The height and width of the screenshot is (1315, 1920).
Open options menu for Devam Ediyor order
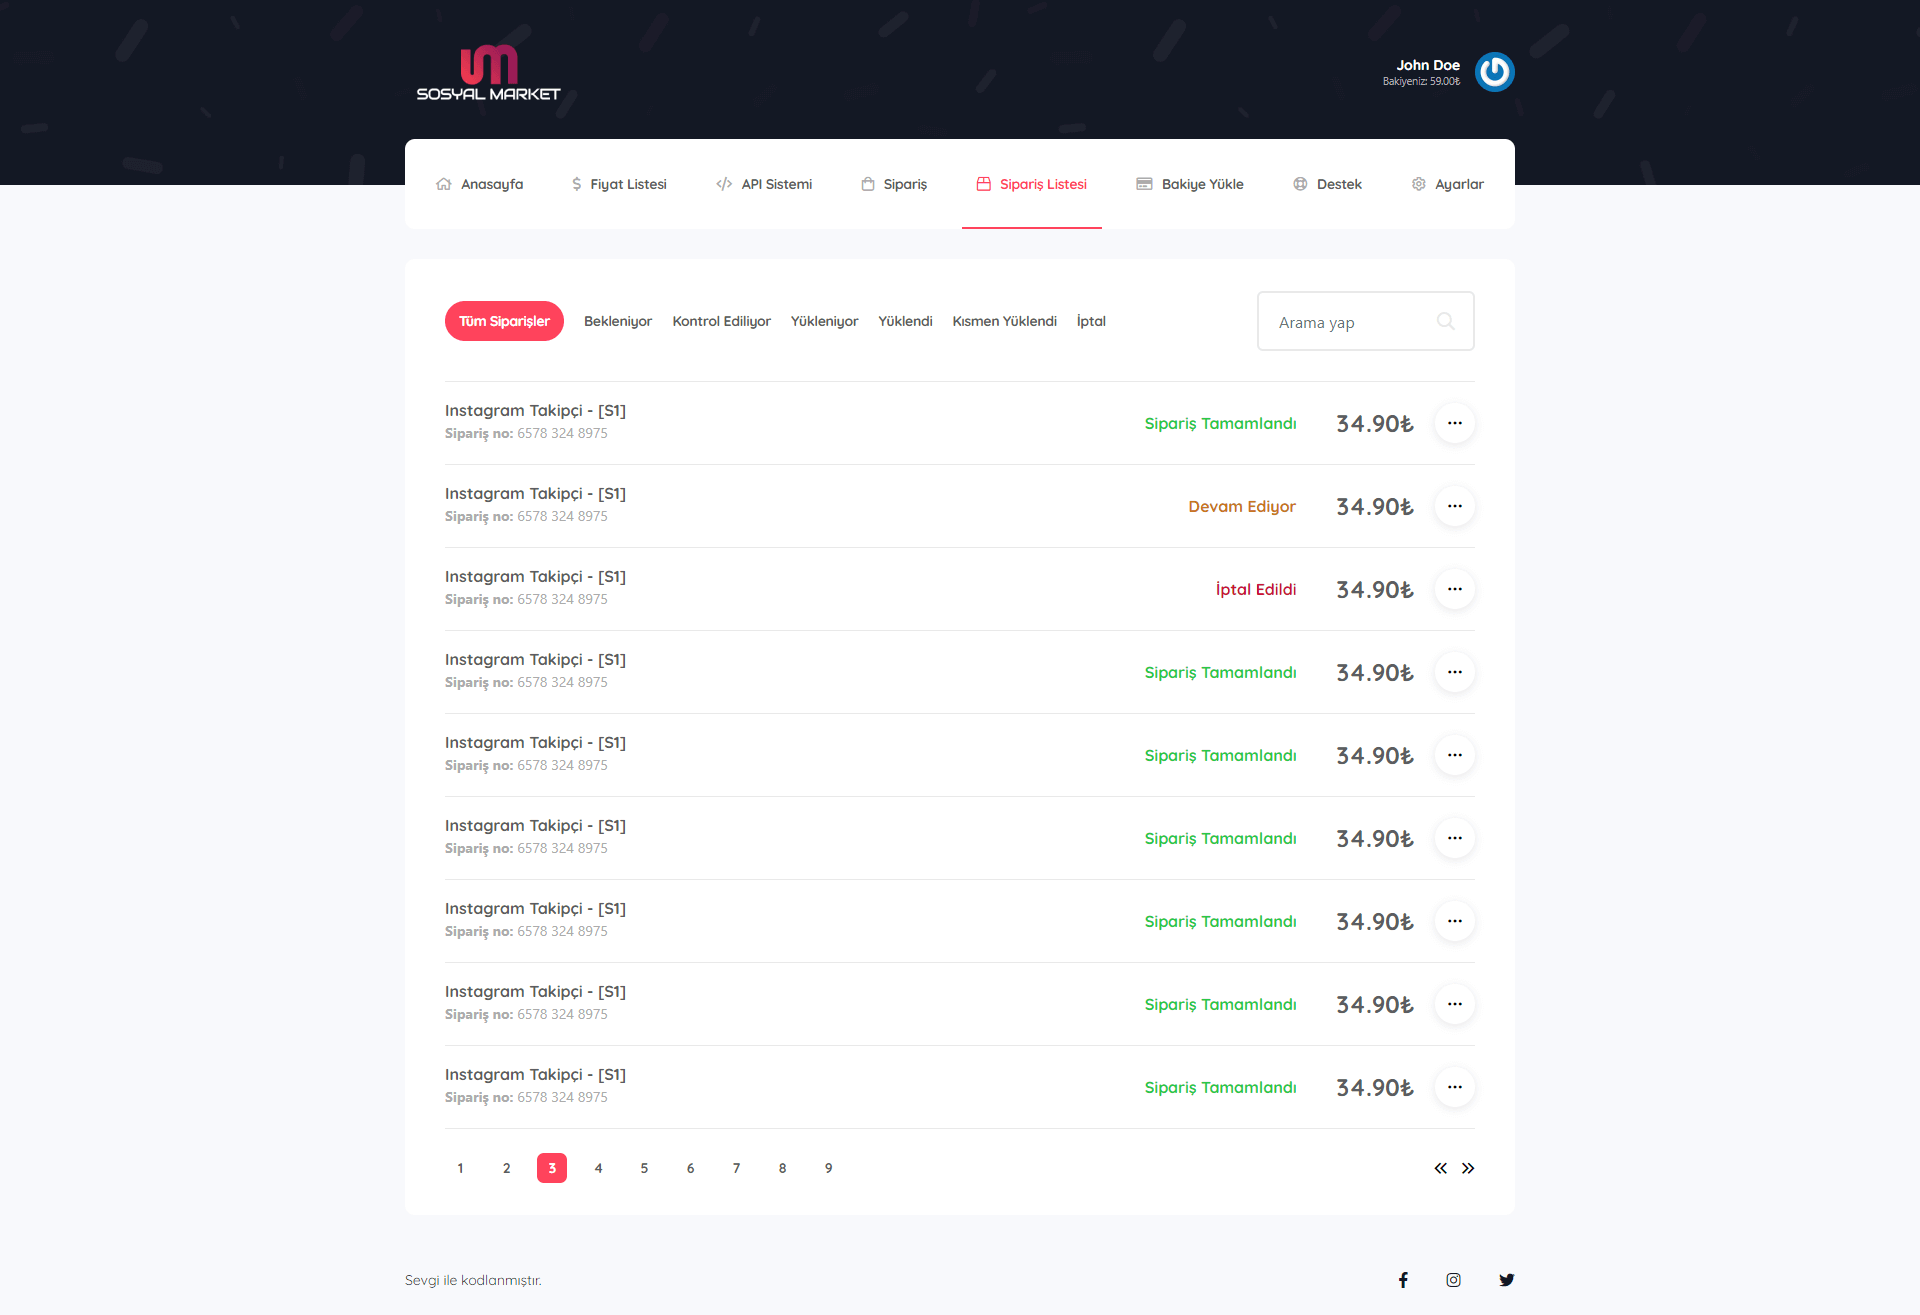click(1454, 506)
